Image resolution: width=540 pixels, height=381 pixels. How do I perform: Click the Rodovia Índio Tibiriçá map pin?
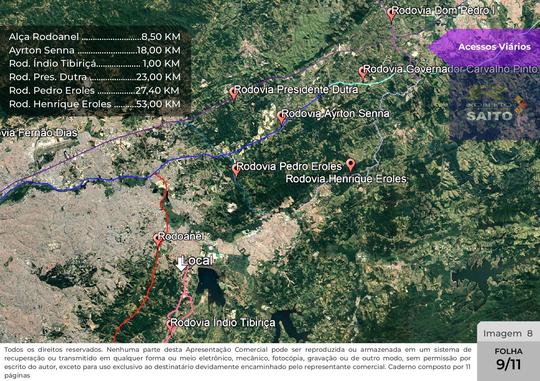click(170, 326)
